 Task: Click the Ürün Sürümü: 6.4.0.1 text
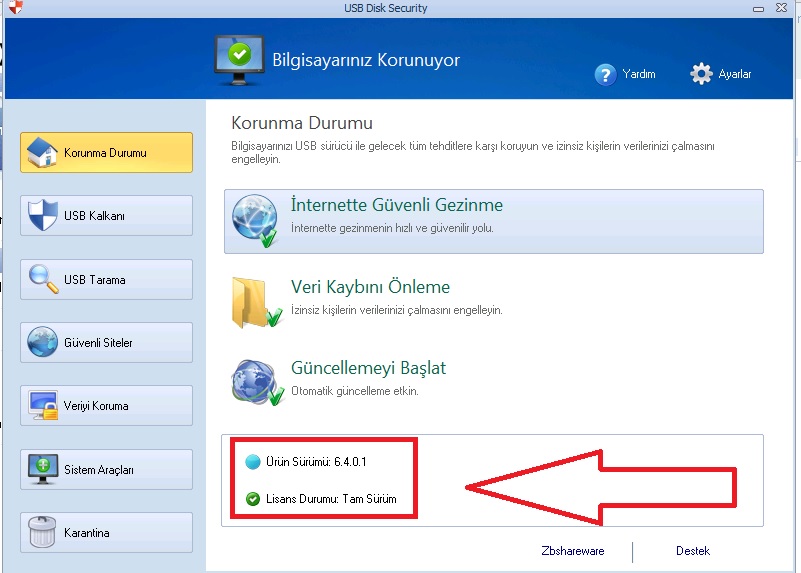tap(316, 462)
